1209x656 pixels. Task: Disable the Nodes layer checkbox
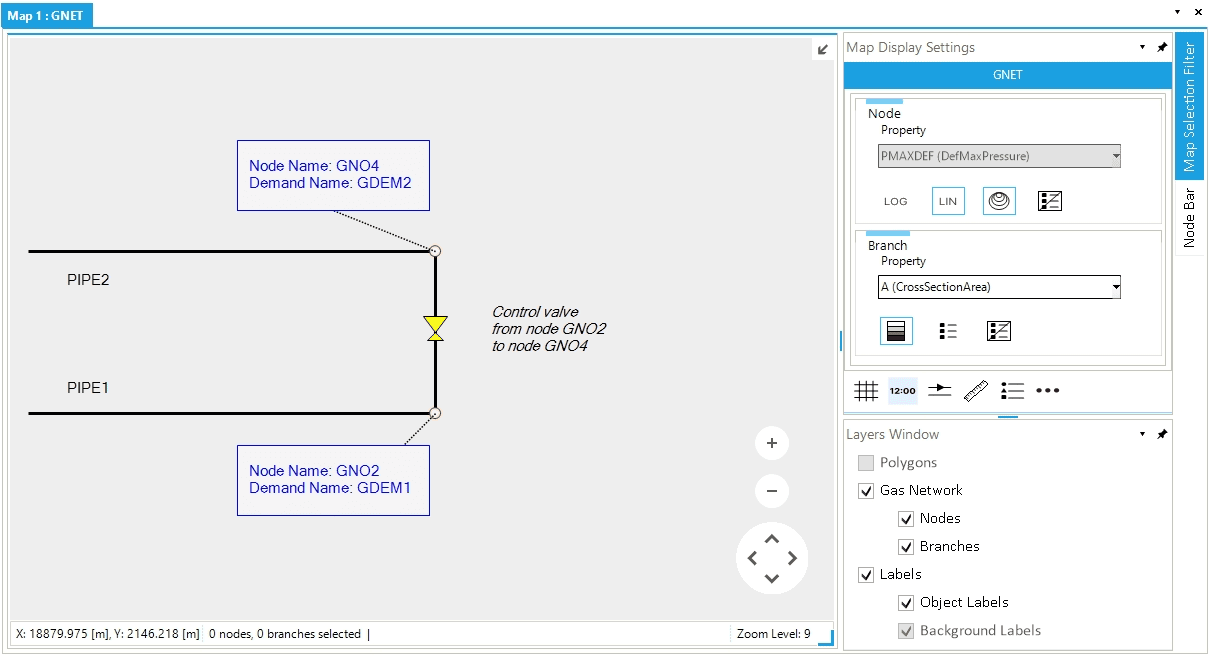(906, 519)
